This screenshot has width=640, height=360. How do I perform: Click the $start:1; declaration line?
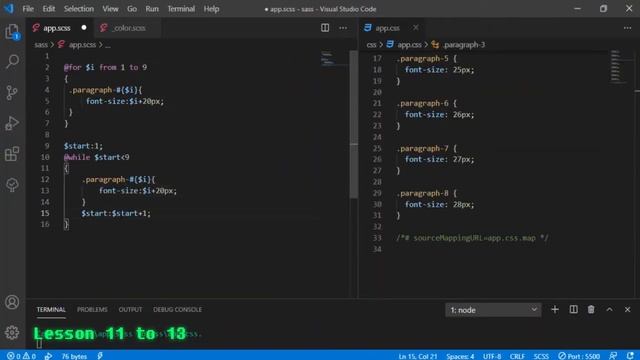(83, 146)
